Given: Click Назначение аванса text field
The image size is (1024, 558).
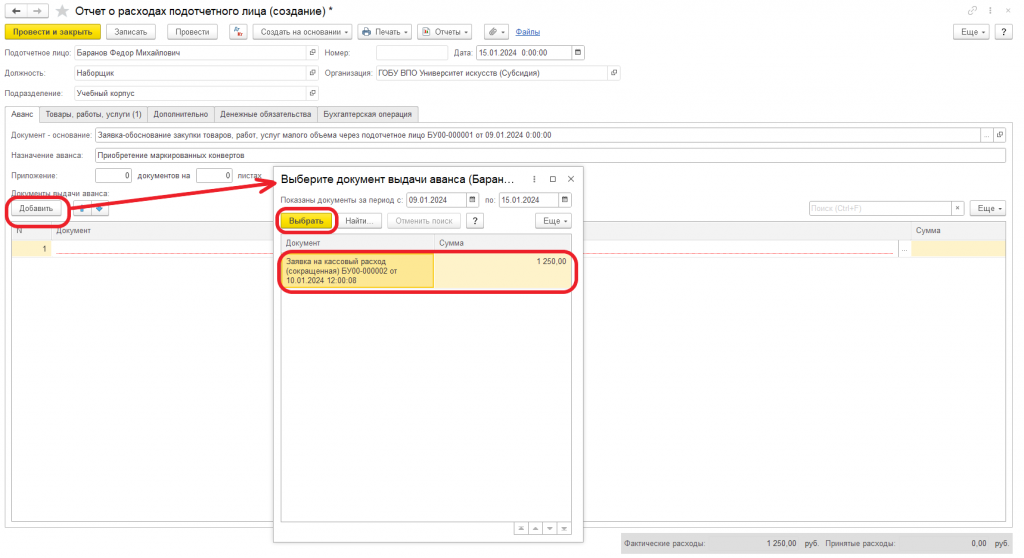Looking at the screenshot, I should pos(550,156).
